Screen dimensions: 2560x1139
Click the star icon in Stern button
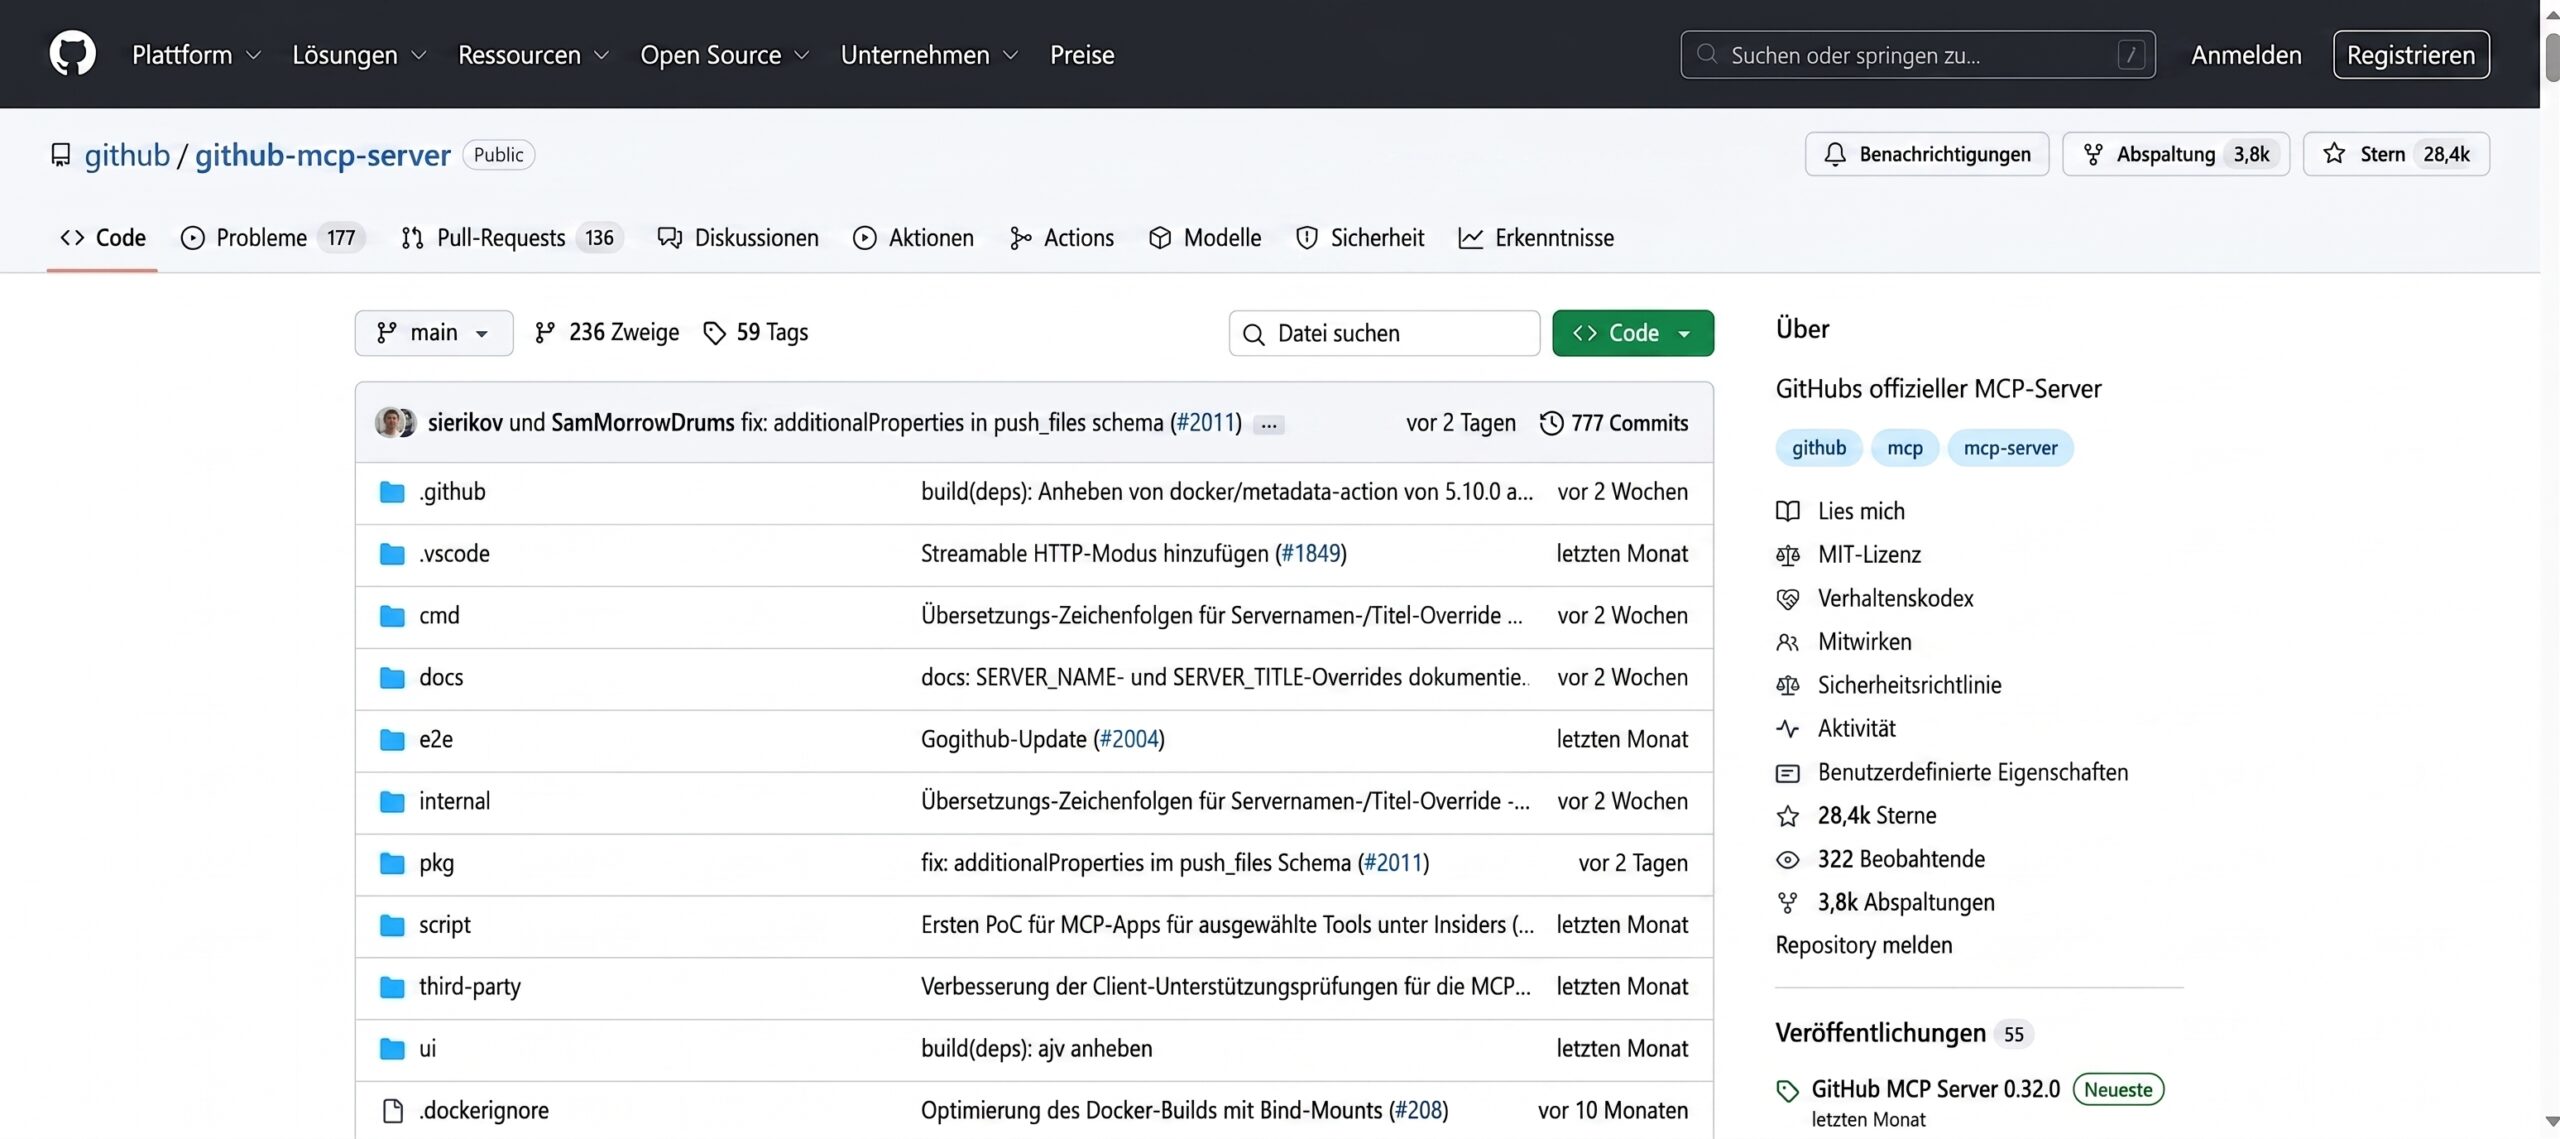(x=2334, y=153)
